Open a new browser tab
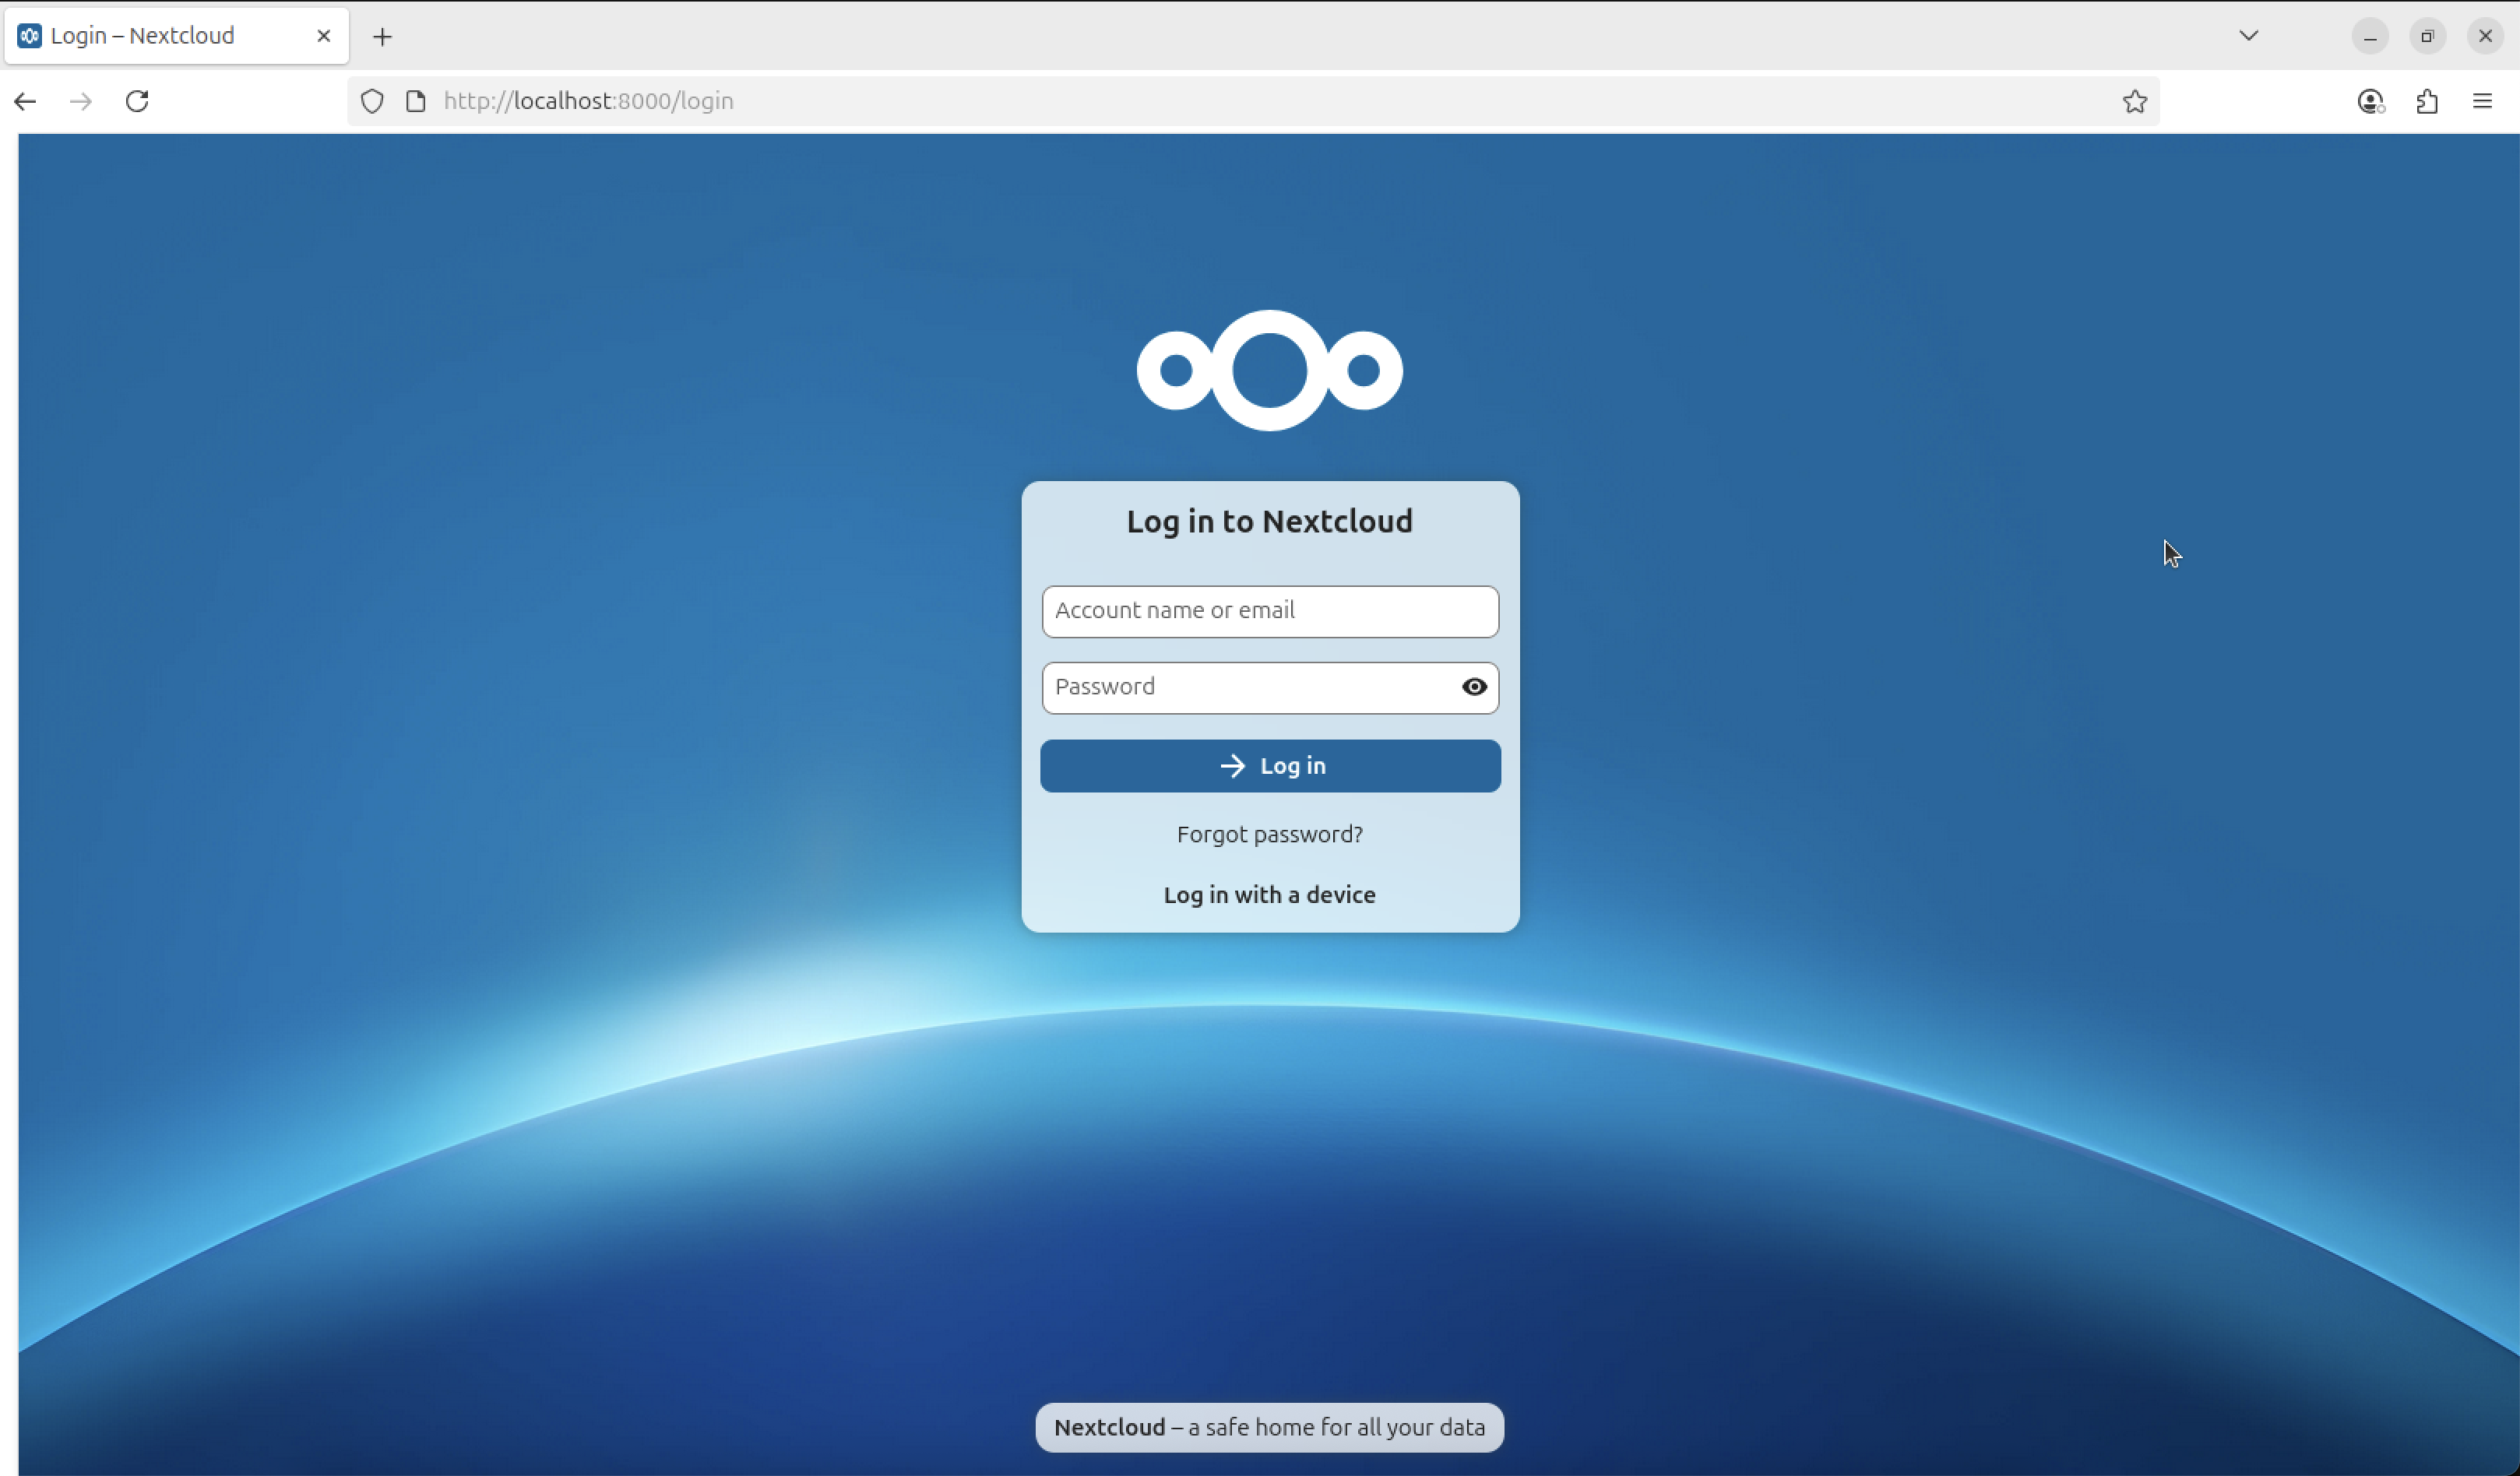This screenshot has height=1476, width=2520. (383, 37)
